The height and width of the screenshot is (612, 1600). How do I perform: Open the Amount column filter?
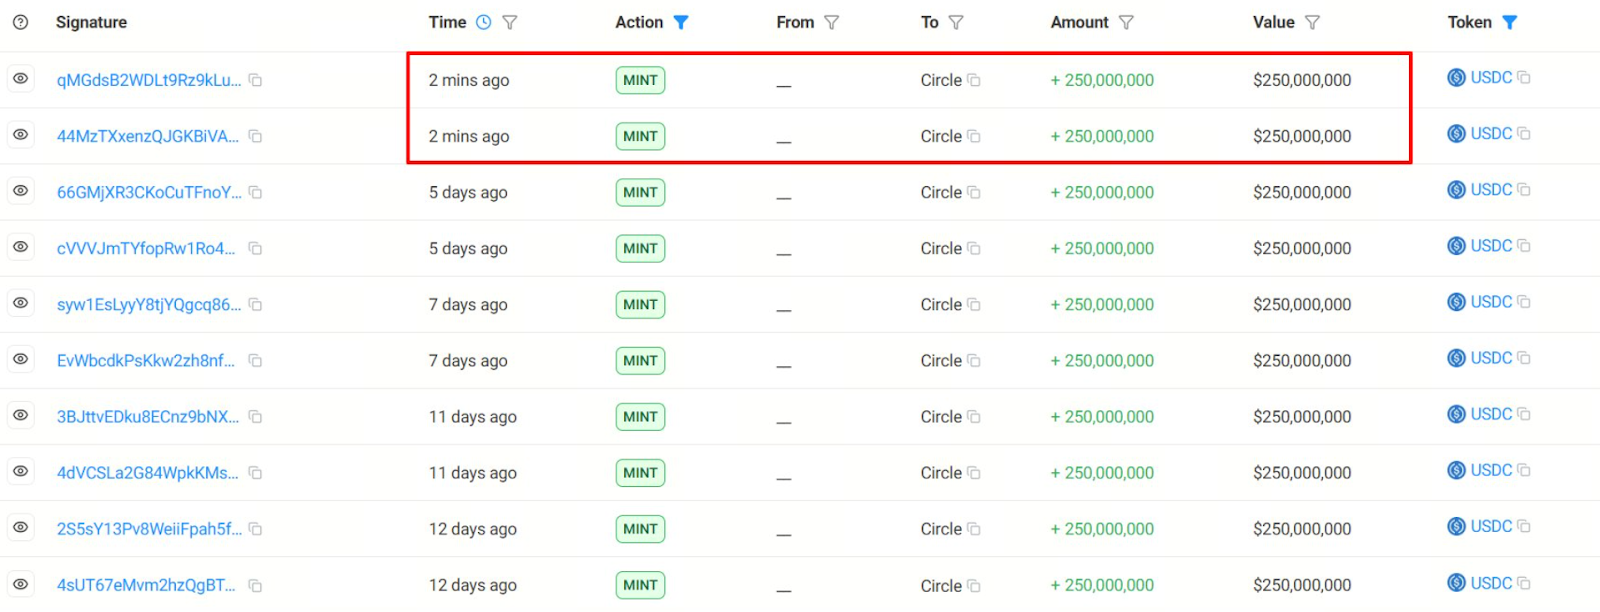click(1126, 22)
